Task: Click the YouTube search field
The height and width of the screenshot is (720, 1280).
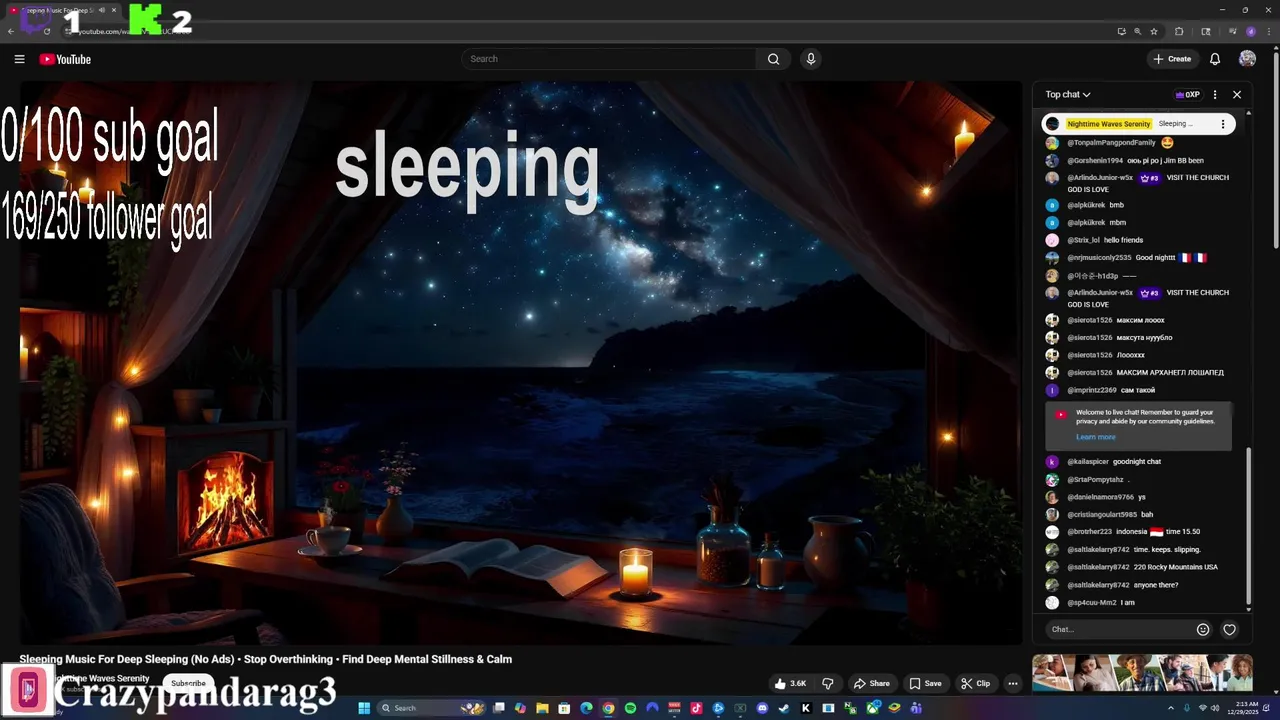Action: pos(608,59)
